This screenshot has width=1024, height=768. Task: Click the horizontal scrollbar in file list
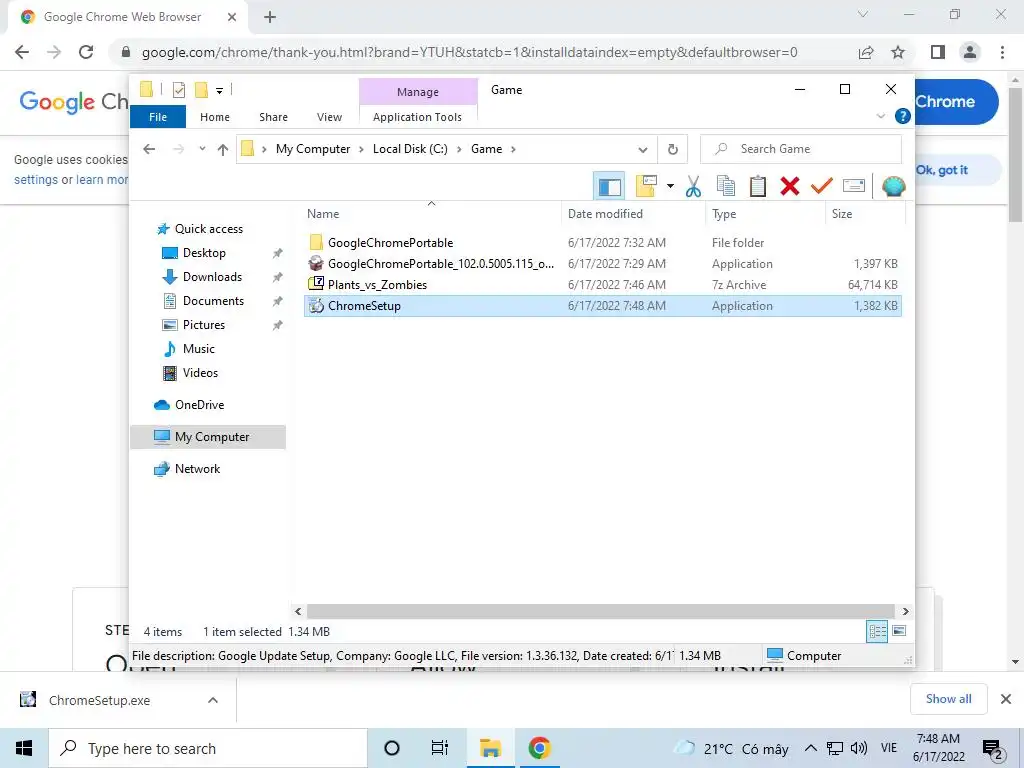click(x=600, y=611)
